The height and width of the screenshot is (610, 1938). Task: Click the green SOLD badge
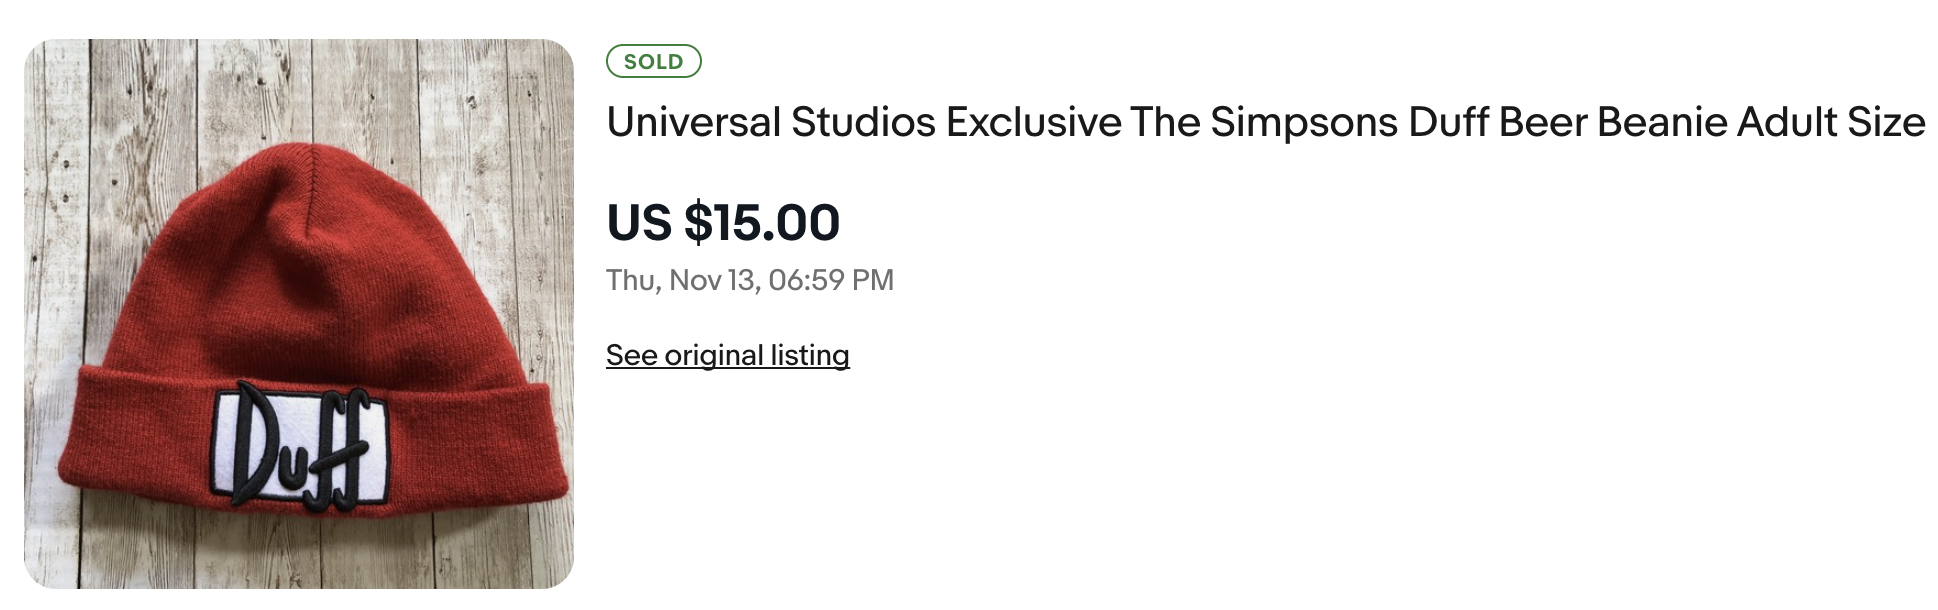point(653,62)
